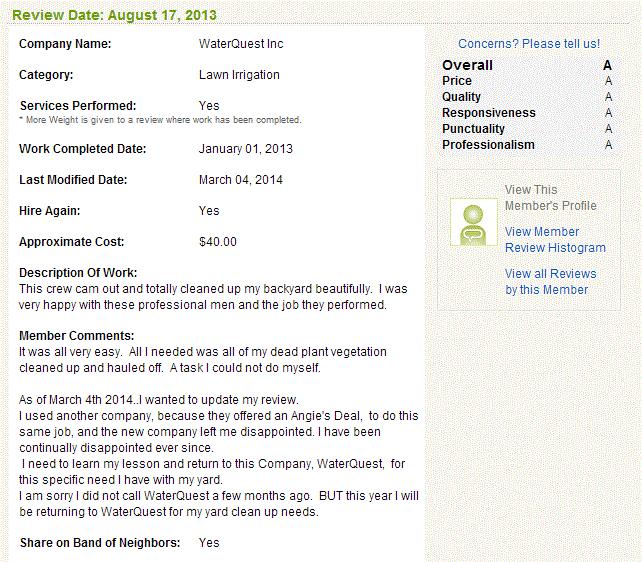Image resolution: width=642 pixels, height=562 pixels.
Task: Select the WaterQuest Inc company name
Action: (241, 44)
